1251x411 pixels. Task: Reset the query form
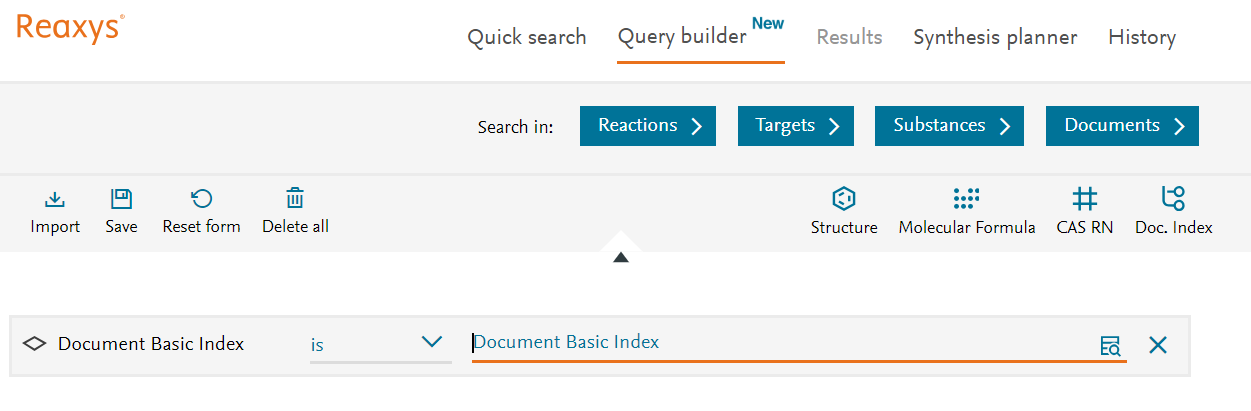click(x=201, y=198)
